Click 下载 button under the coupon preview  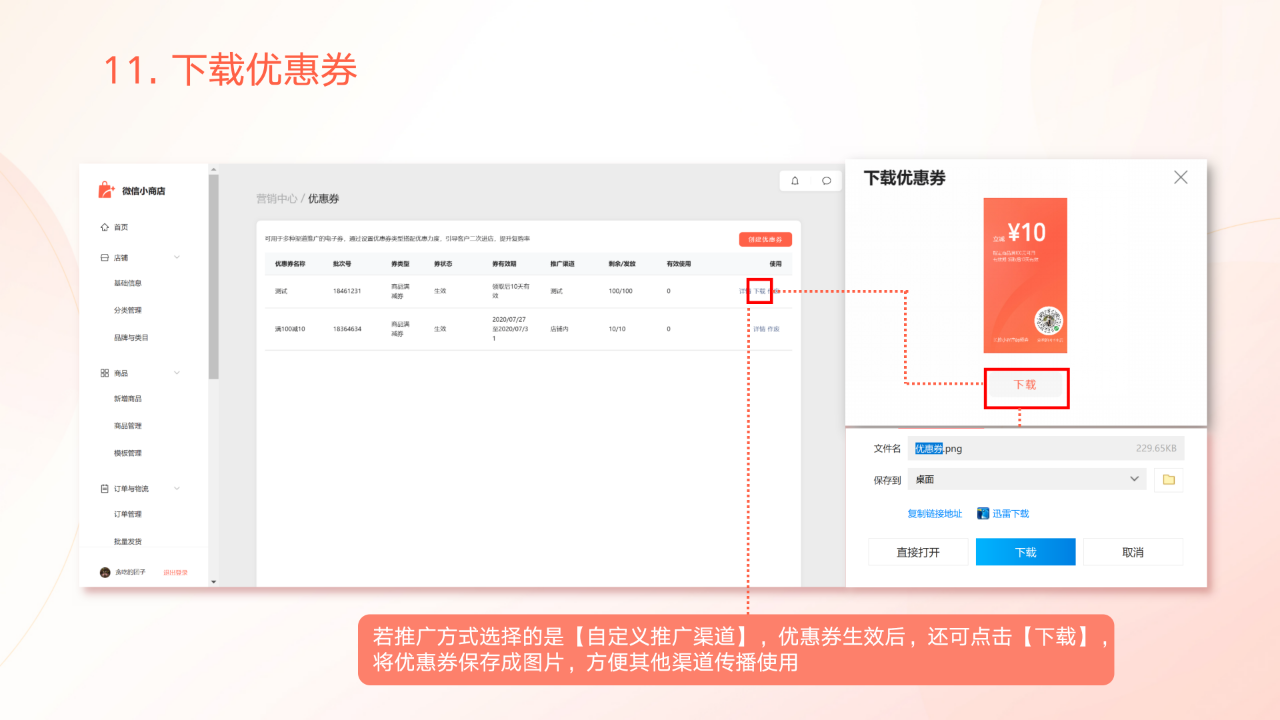[1025, 385]
